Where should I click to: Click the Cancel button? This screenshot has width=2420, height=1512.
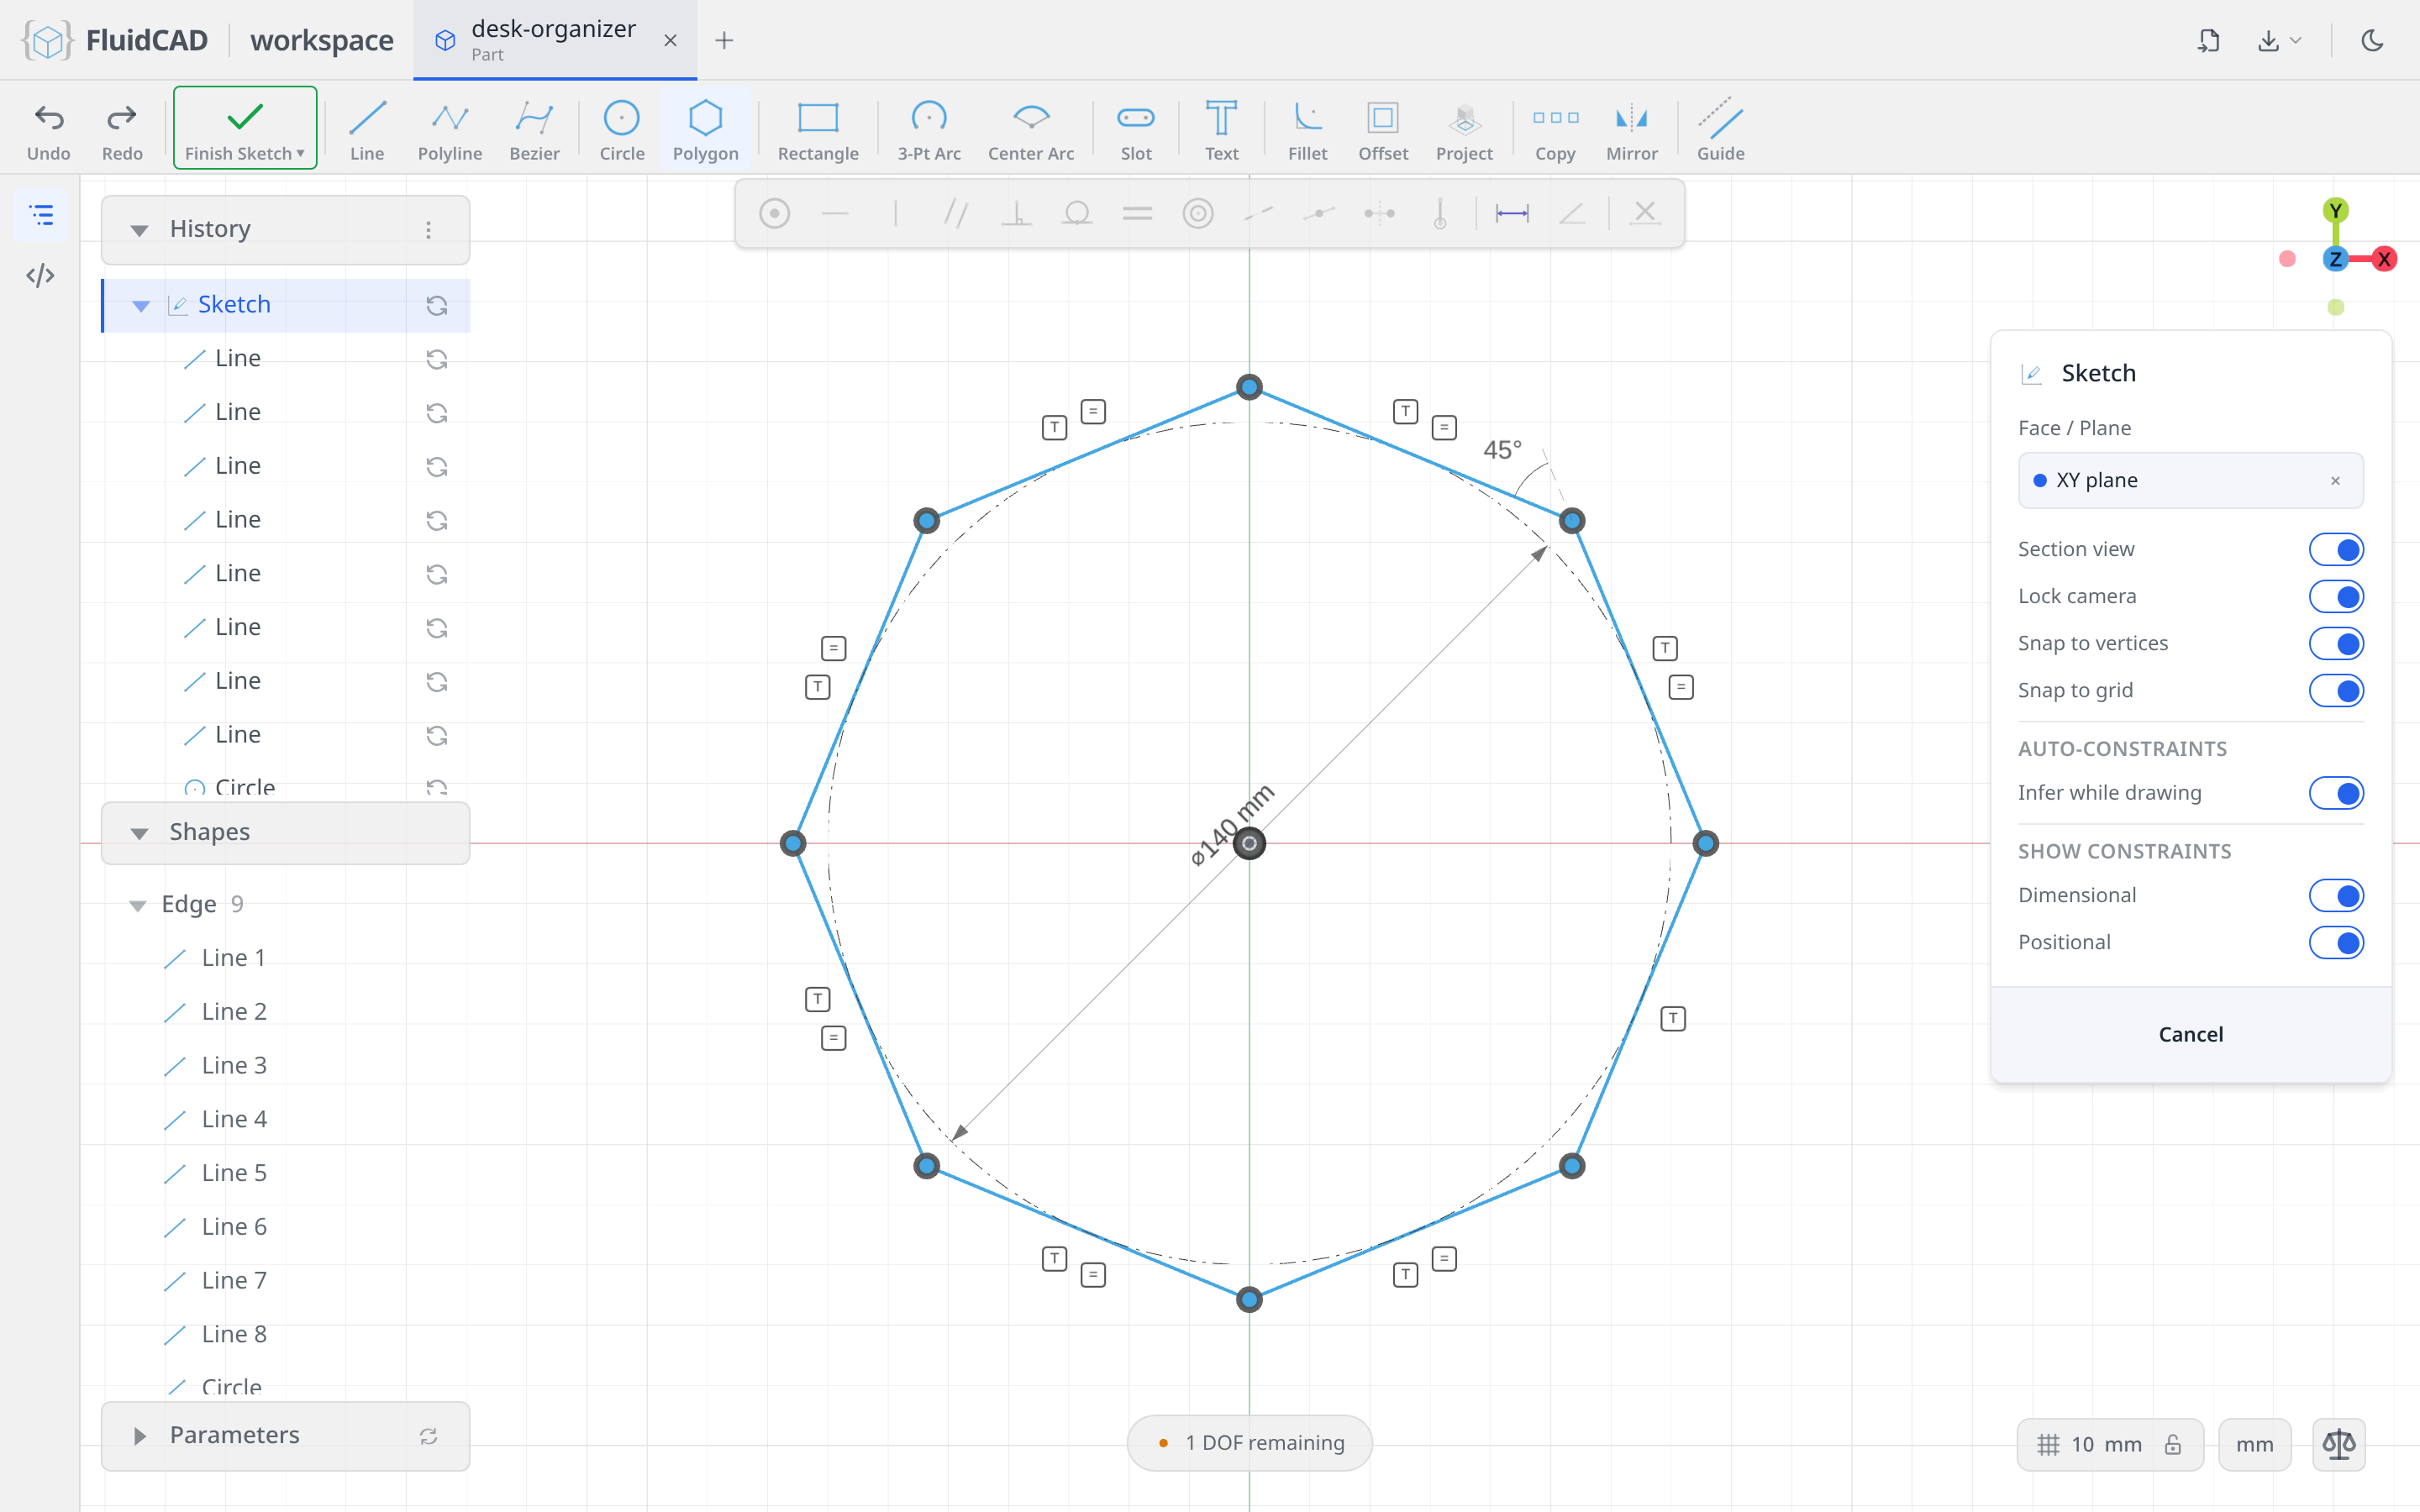(2190, 1034)
